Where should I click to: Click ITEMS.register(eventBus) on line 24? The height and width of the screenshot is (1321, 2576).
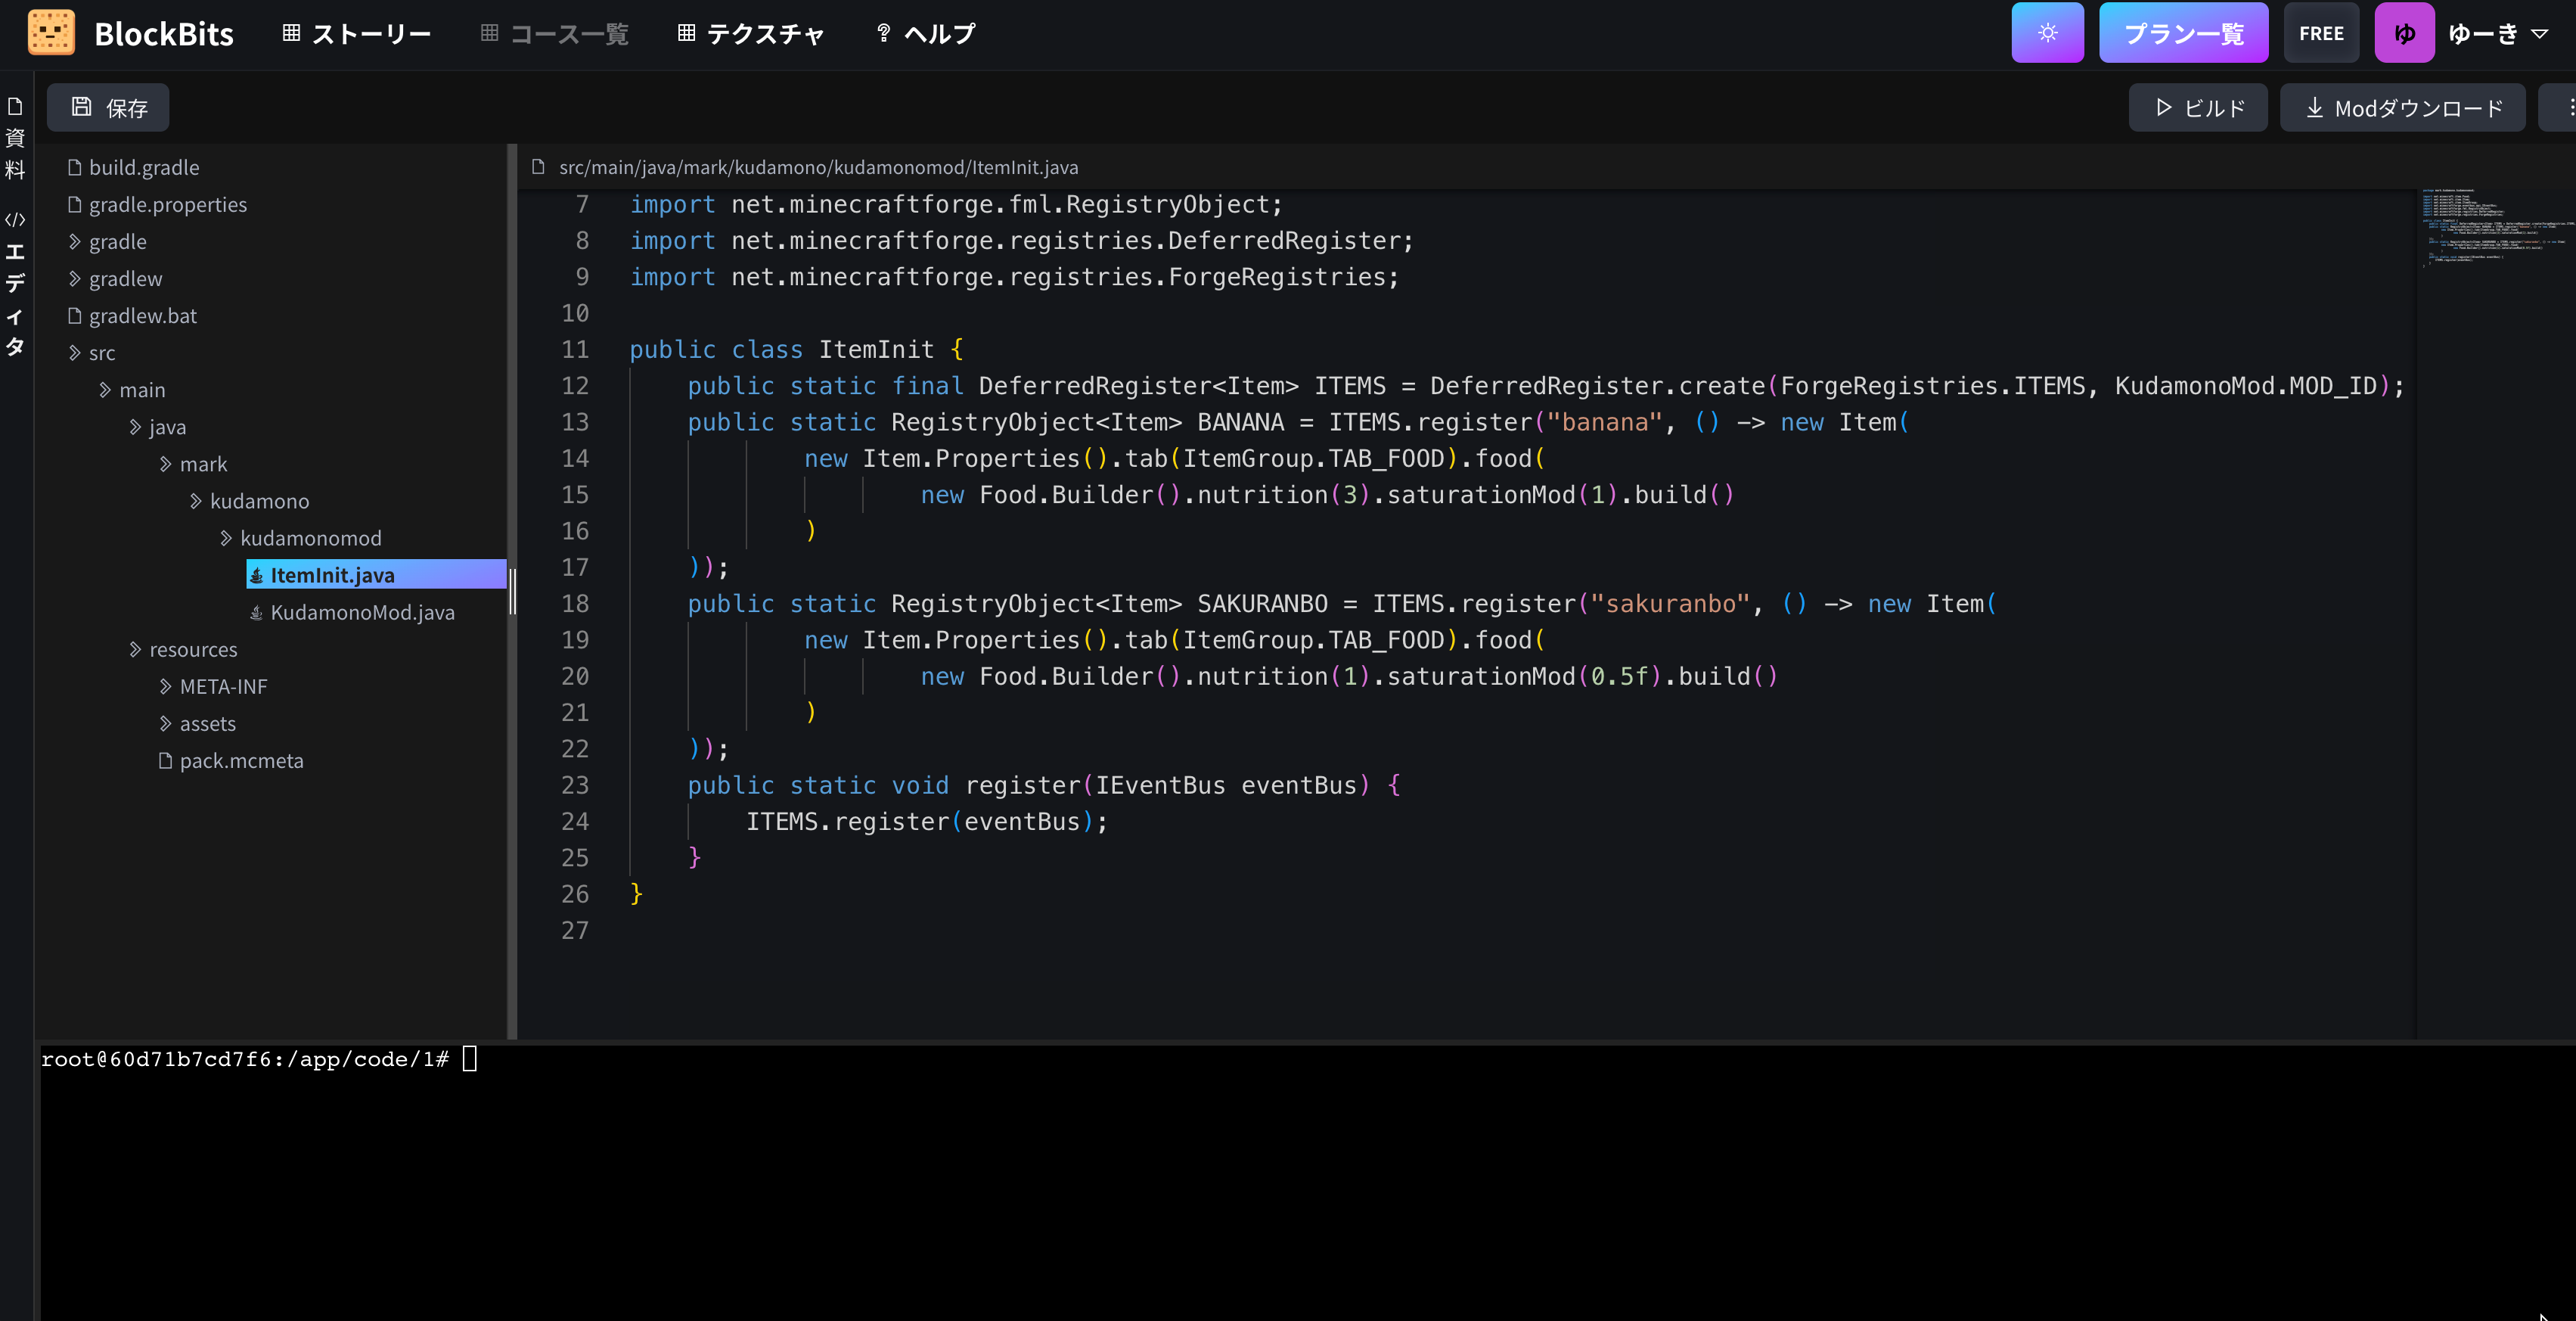[x=919, y=821]
